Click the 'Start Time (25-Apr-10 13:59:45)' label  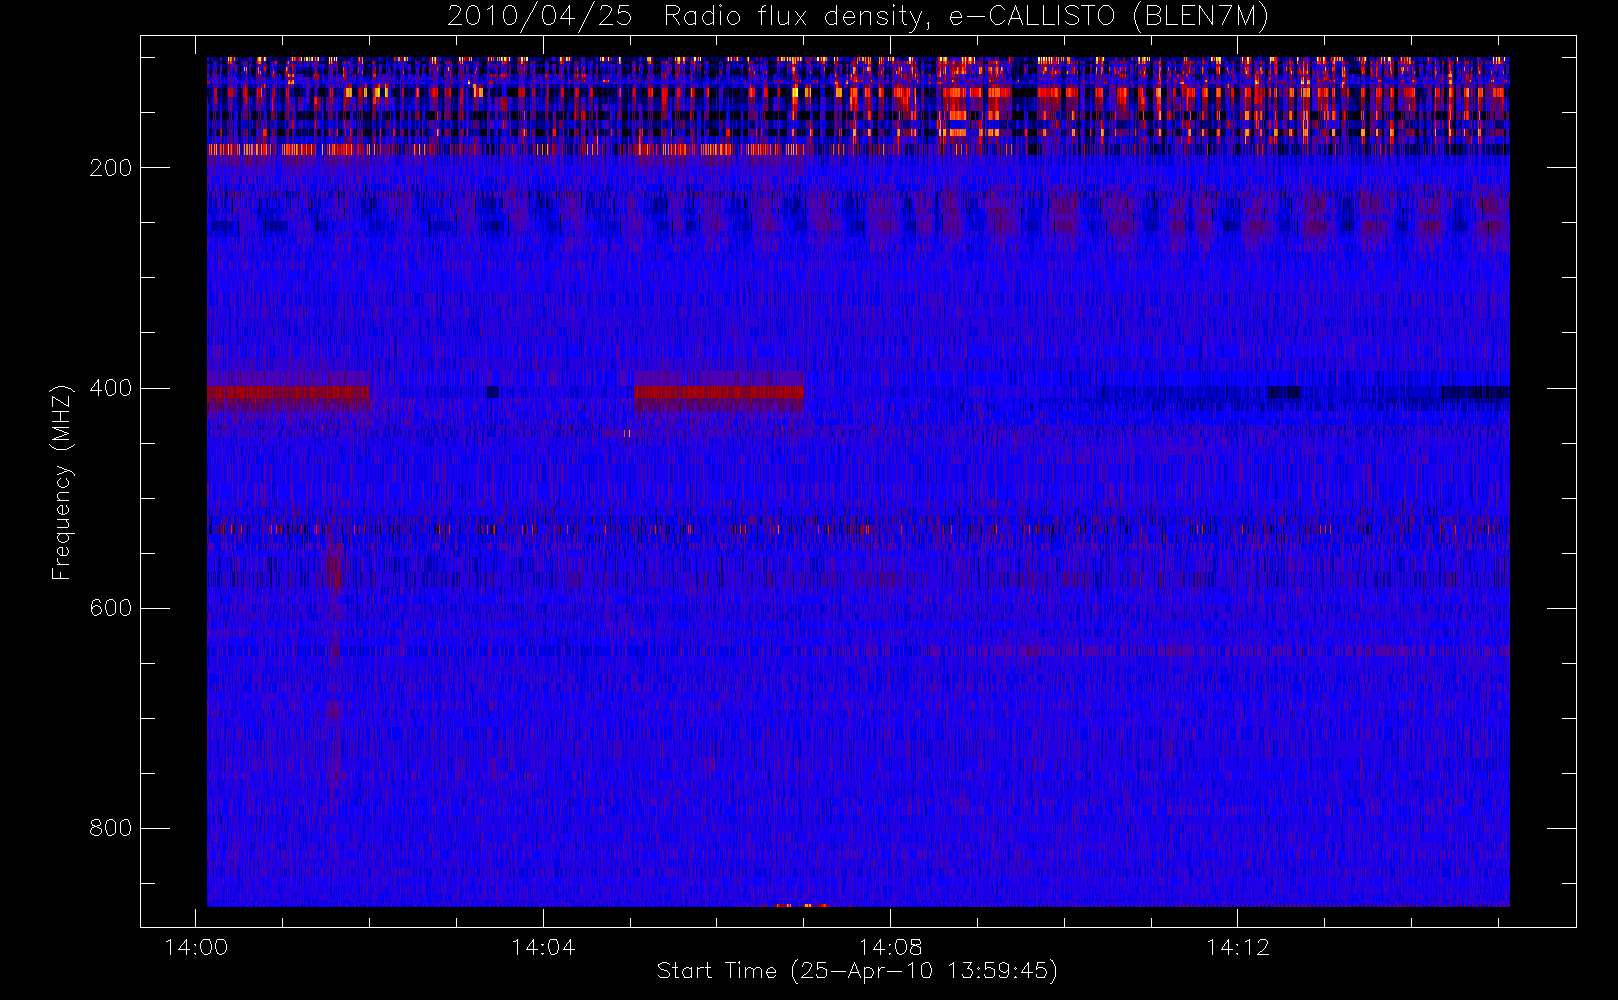point(857,971)
